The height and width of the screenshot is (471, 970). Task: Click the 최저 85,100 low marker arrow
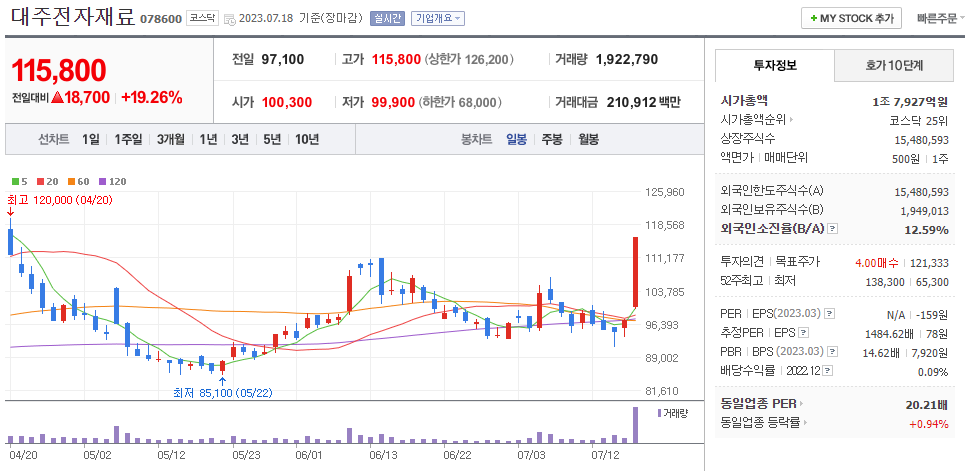pos(223,381)
